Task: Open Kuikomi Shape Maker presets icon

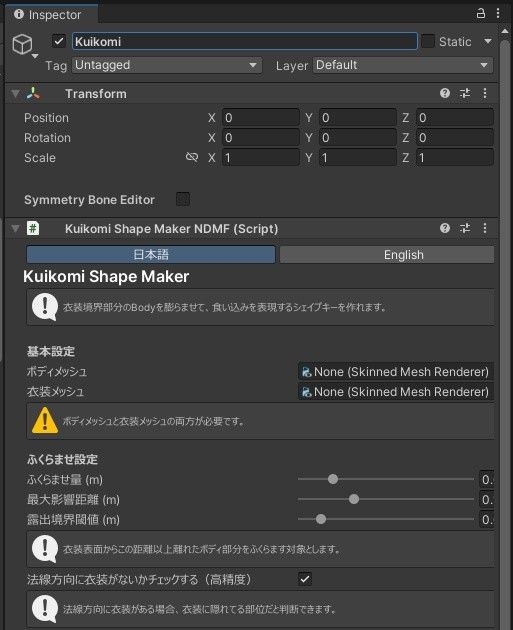Action: pyautogui.click(x=465, y=228)
